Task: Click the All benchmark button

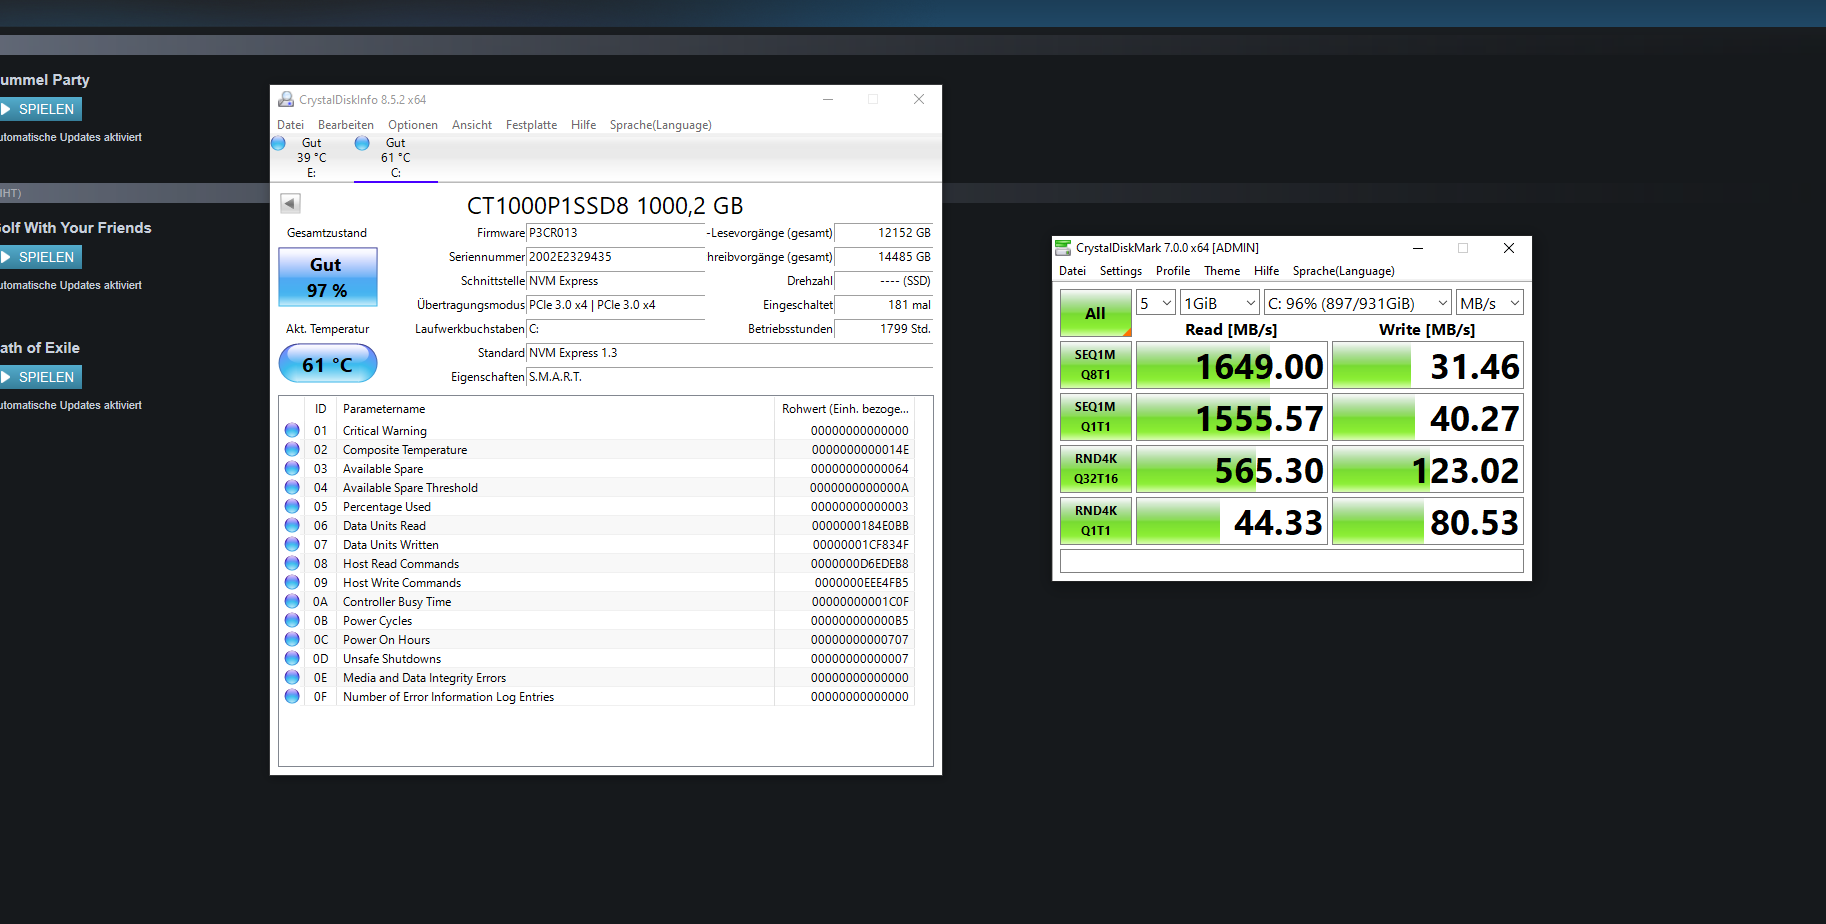Action: 1096,313
